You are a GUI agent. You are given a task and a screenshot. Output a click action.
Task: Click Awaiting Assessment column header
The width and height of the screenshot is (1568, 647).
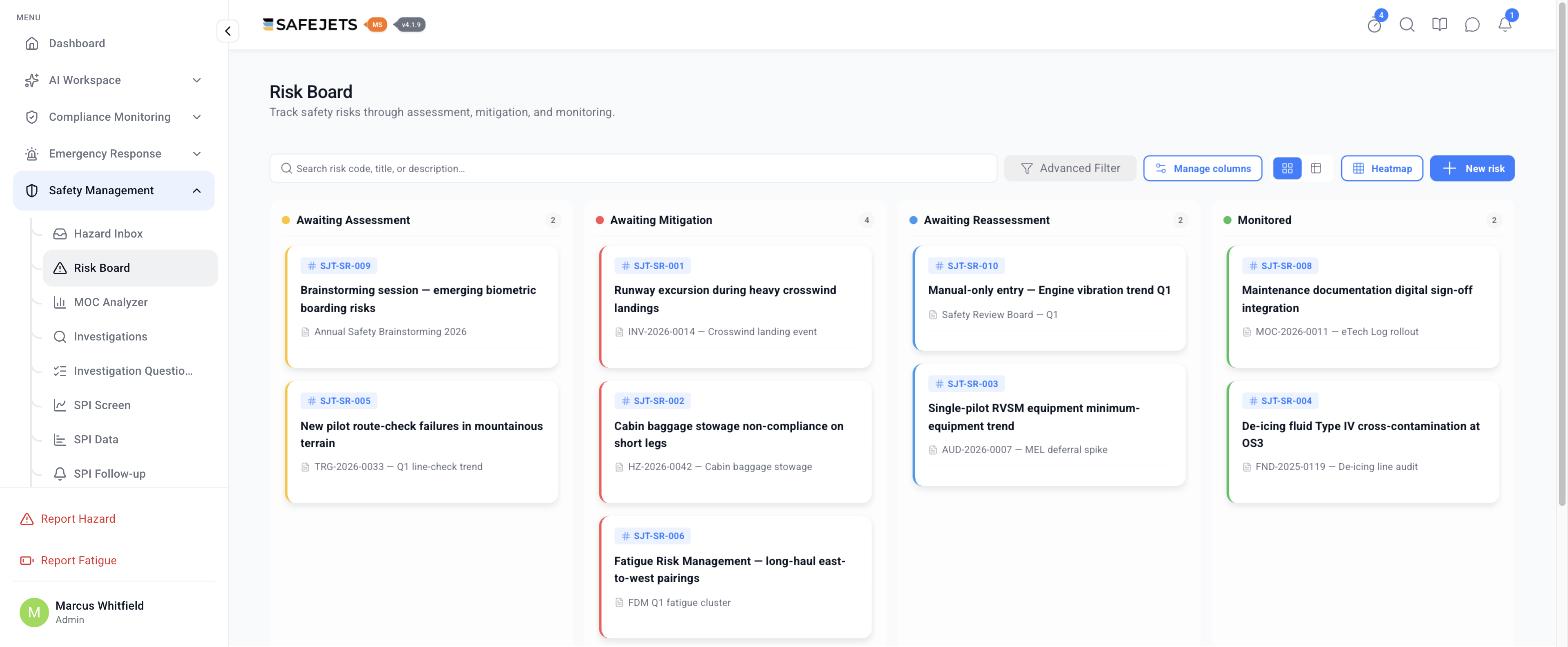[353, 220]
